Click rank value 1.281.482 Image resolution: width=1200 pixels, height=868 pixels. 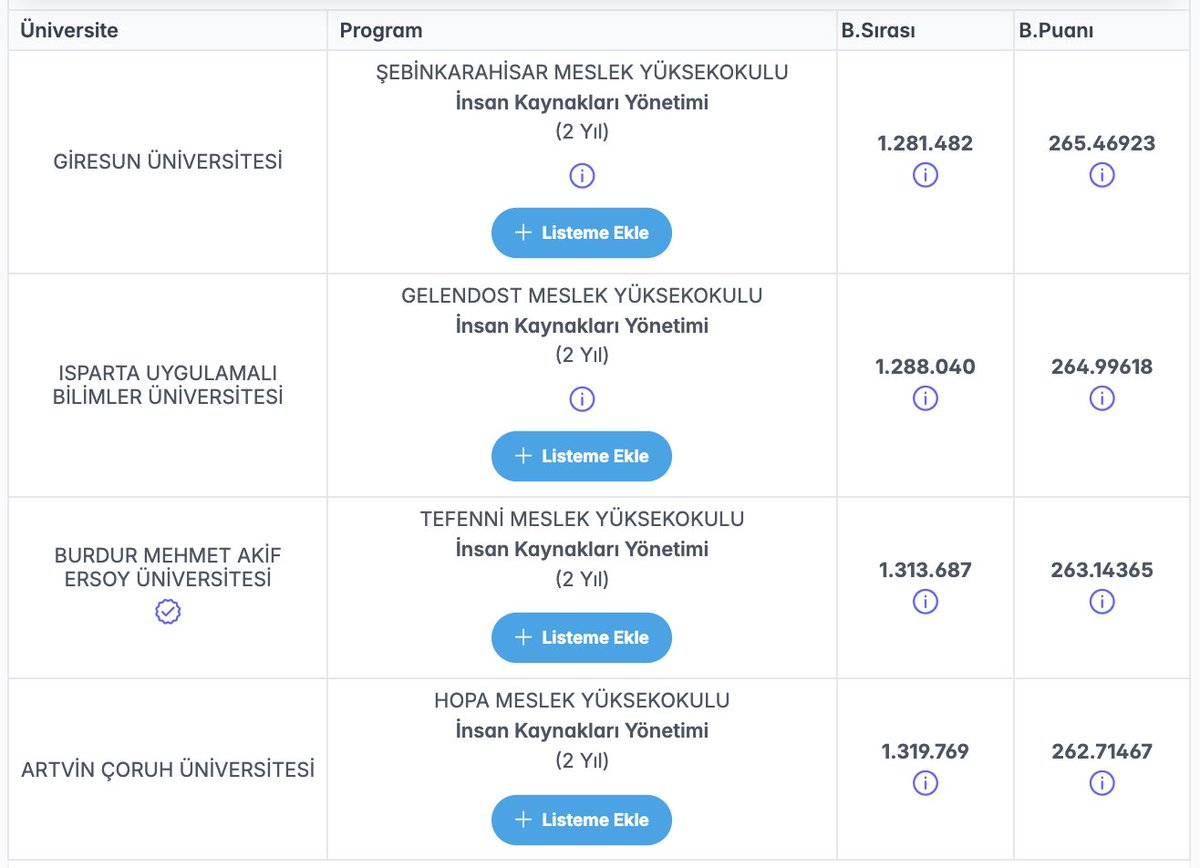point(925,144)
